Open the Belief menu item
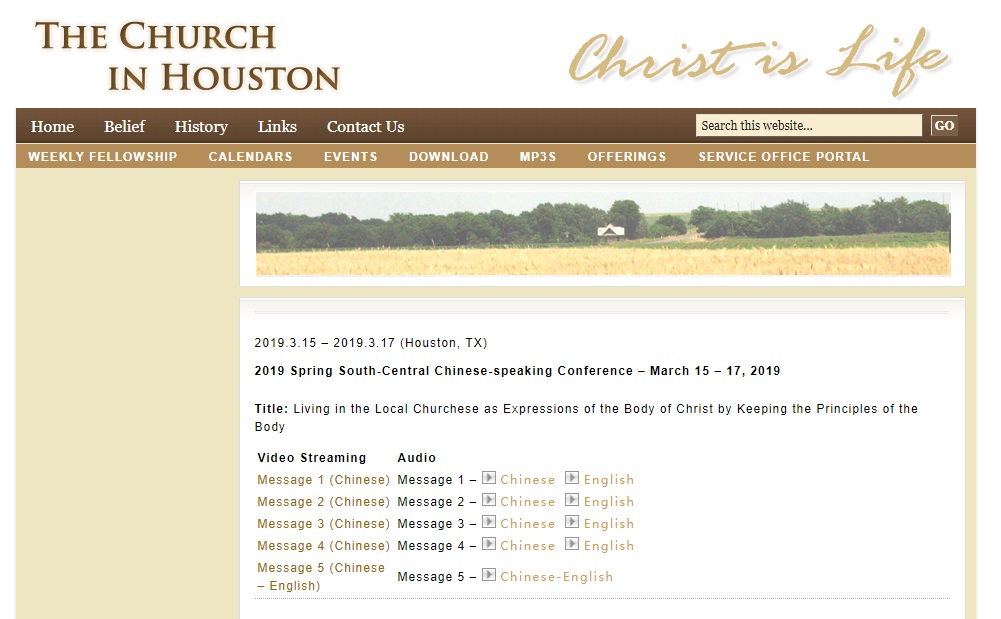1001x619 pixels. pyautogui.click(x=124, y=127)
